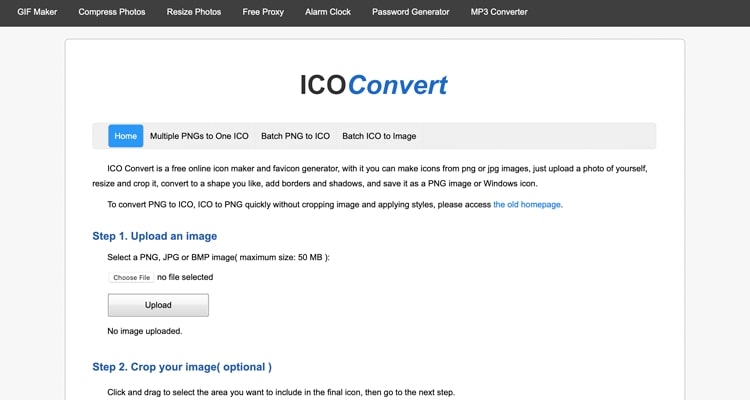The image size is (750, 400).
Task: Click the 'No image uploaded.' status text
Action: click(x=144, y=331)
